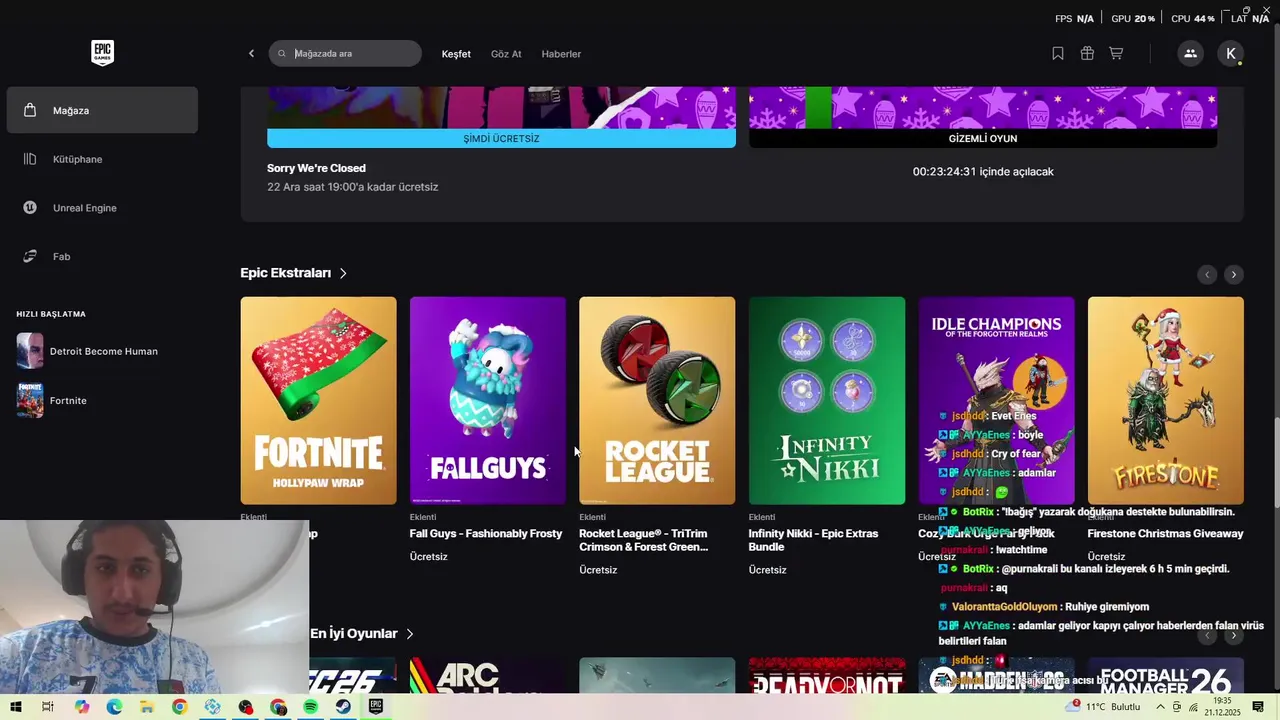Image resolution: width=1280 pixels, height=720 pixels.
Task: Expand the En İyi Oyunlar section chevron
Action: click(x=410, y=633)
